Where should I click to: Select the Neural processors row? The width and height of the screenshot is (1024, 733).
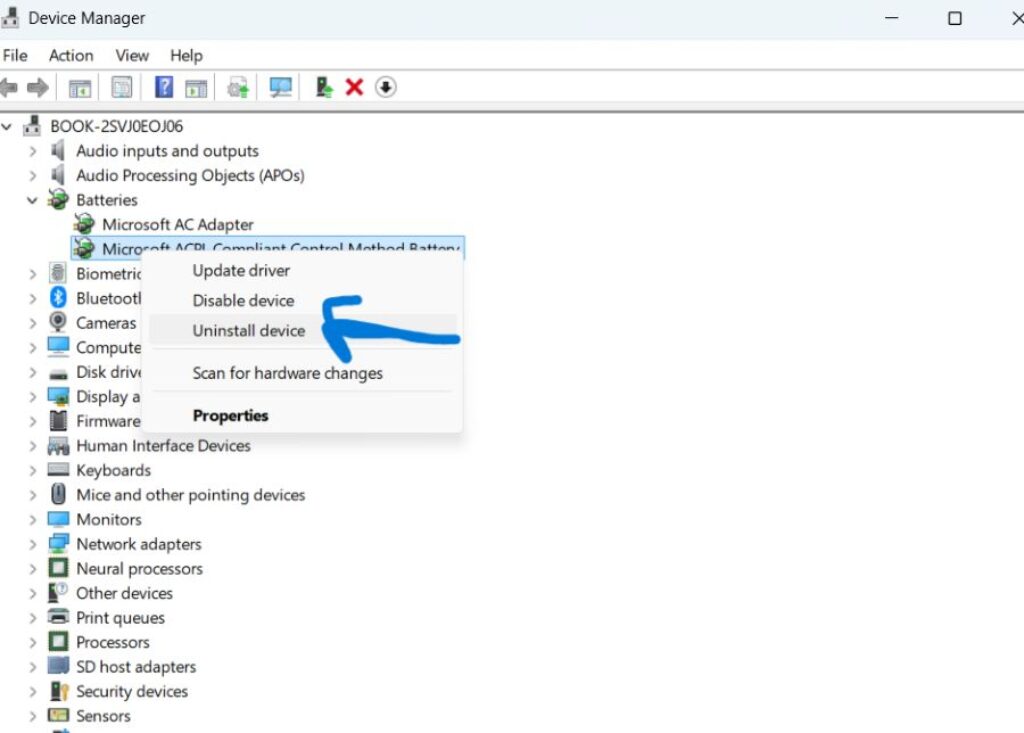pyautogui.click(x=139, y=568)
